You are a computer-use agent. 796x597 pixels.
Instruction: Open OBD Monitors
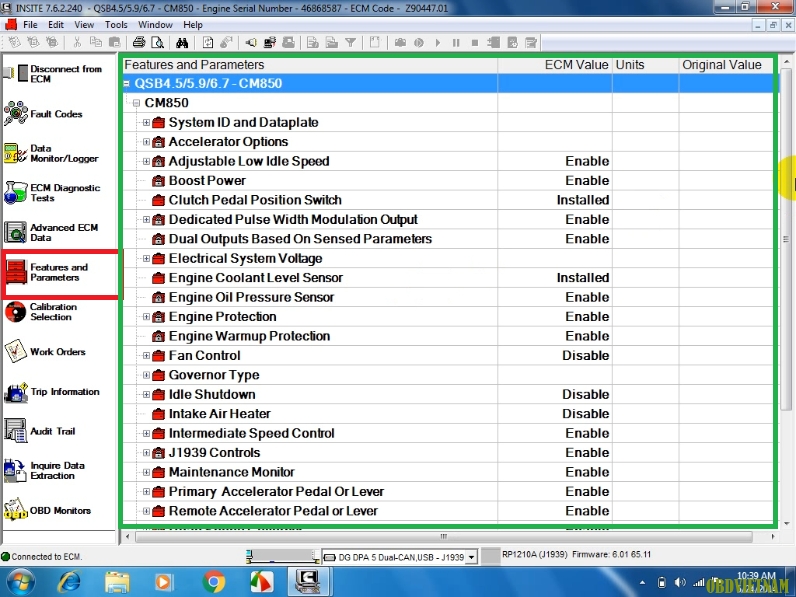point(48,510)
